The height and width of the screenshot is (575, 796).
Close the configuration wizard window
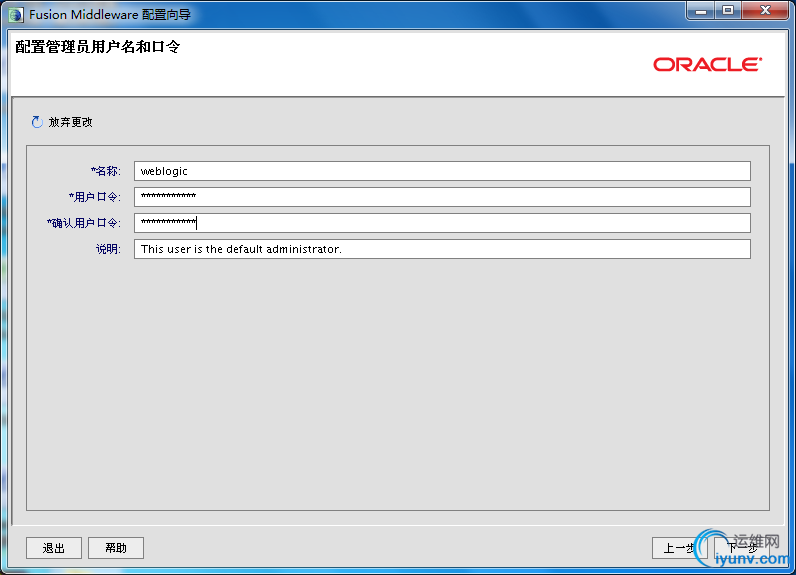pyautogui.click(x=765, y=10)
